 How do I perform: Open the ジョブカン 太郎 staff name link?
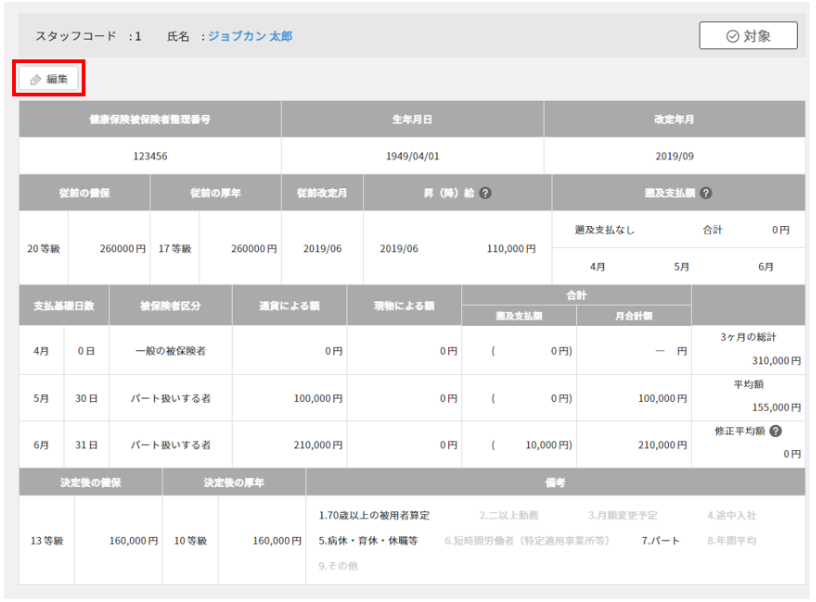(250, 36)
